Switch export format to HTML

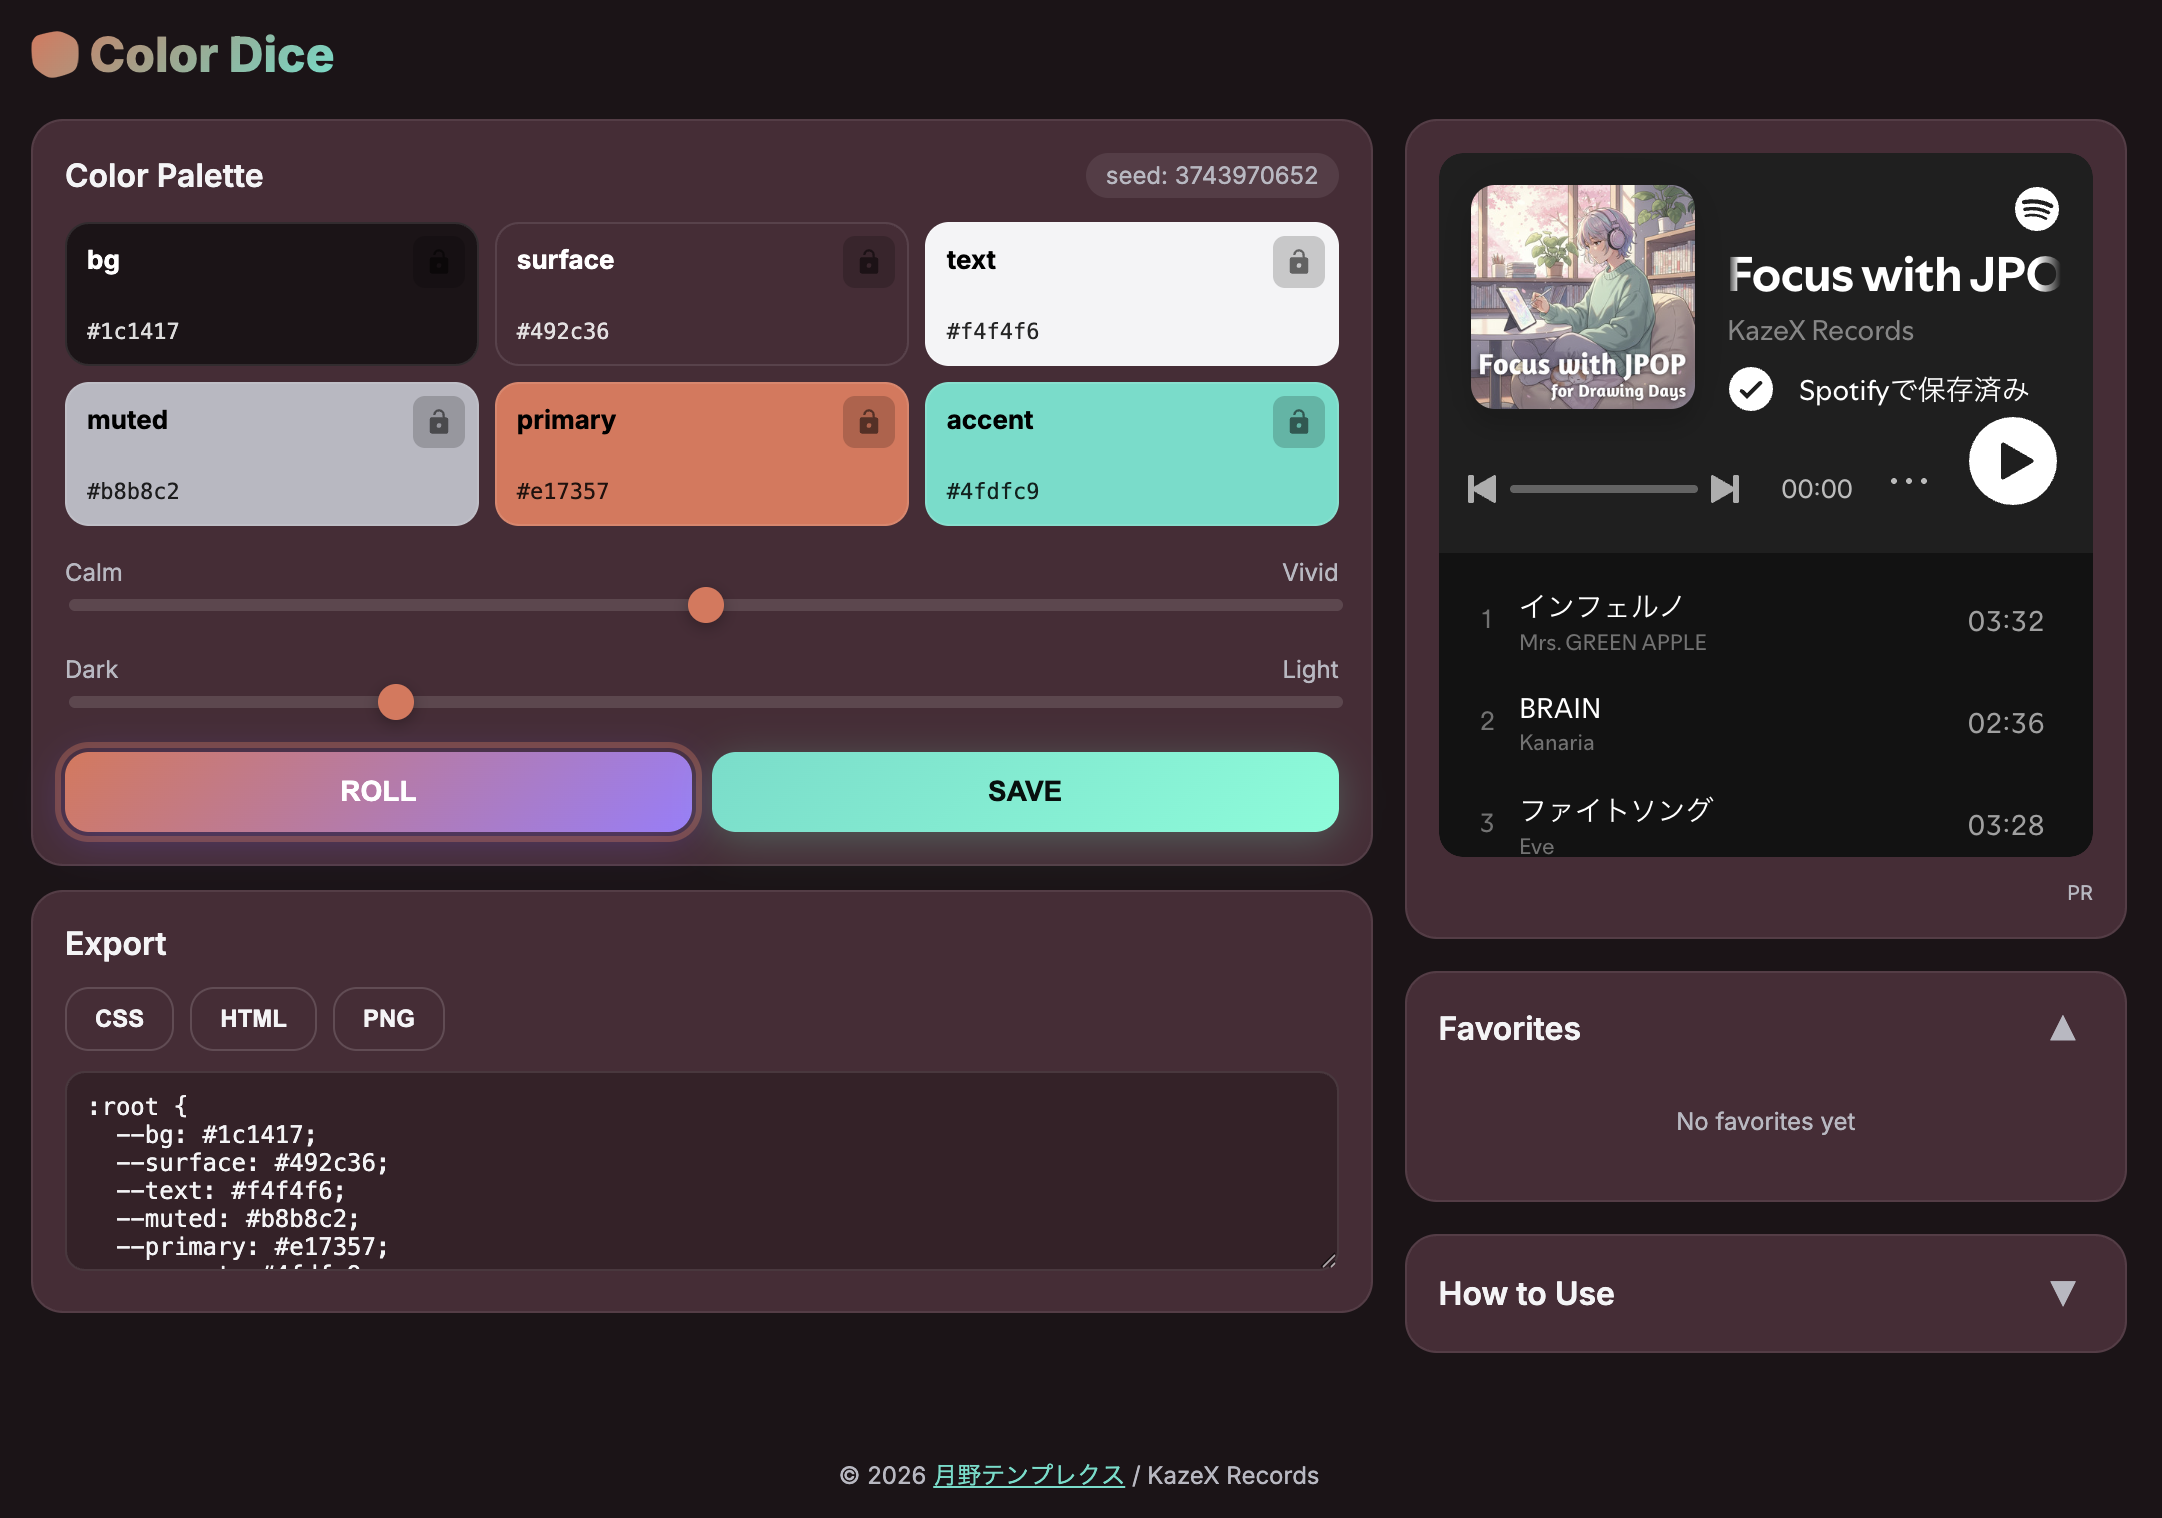[252, 1018]
